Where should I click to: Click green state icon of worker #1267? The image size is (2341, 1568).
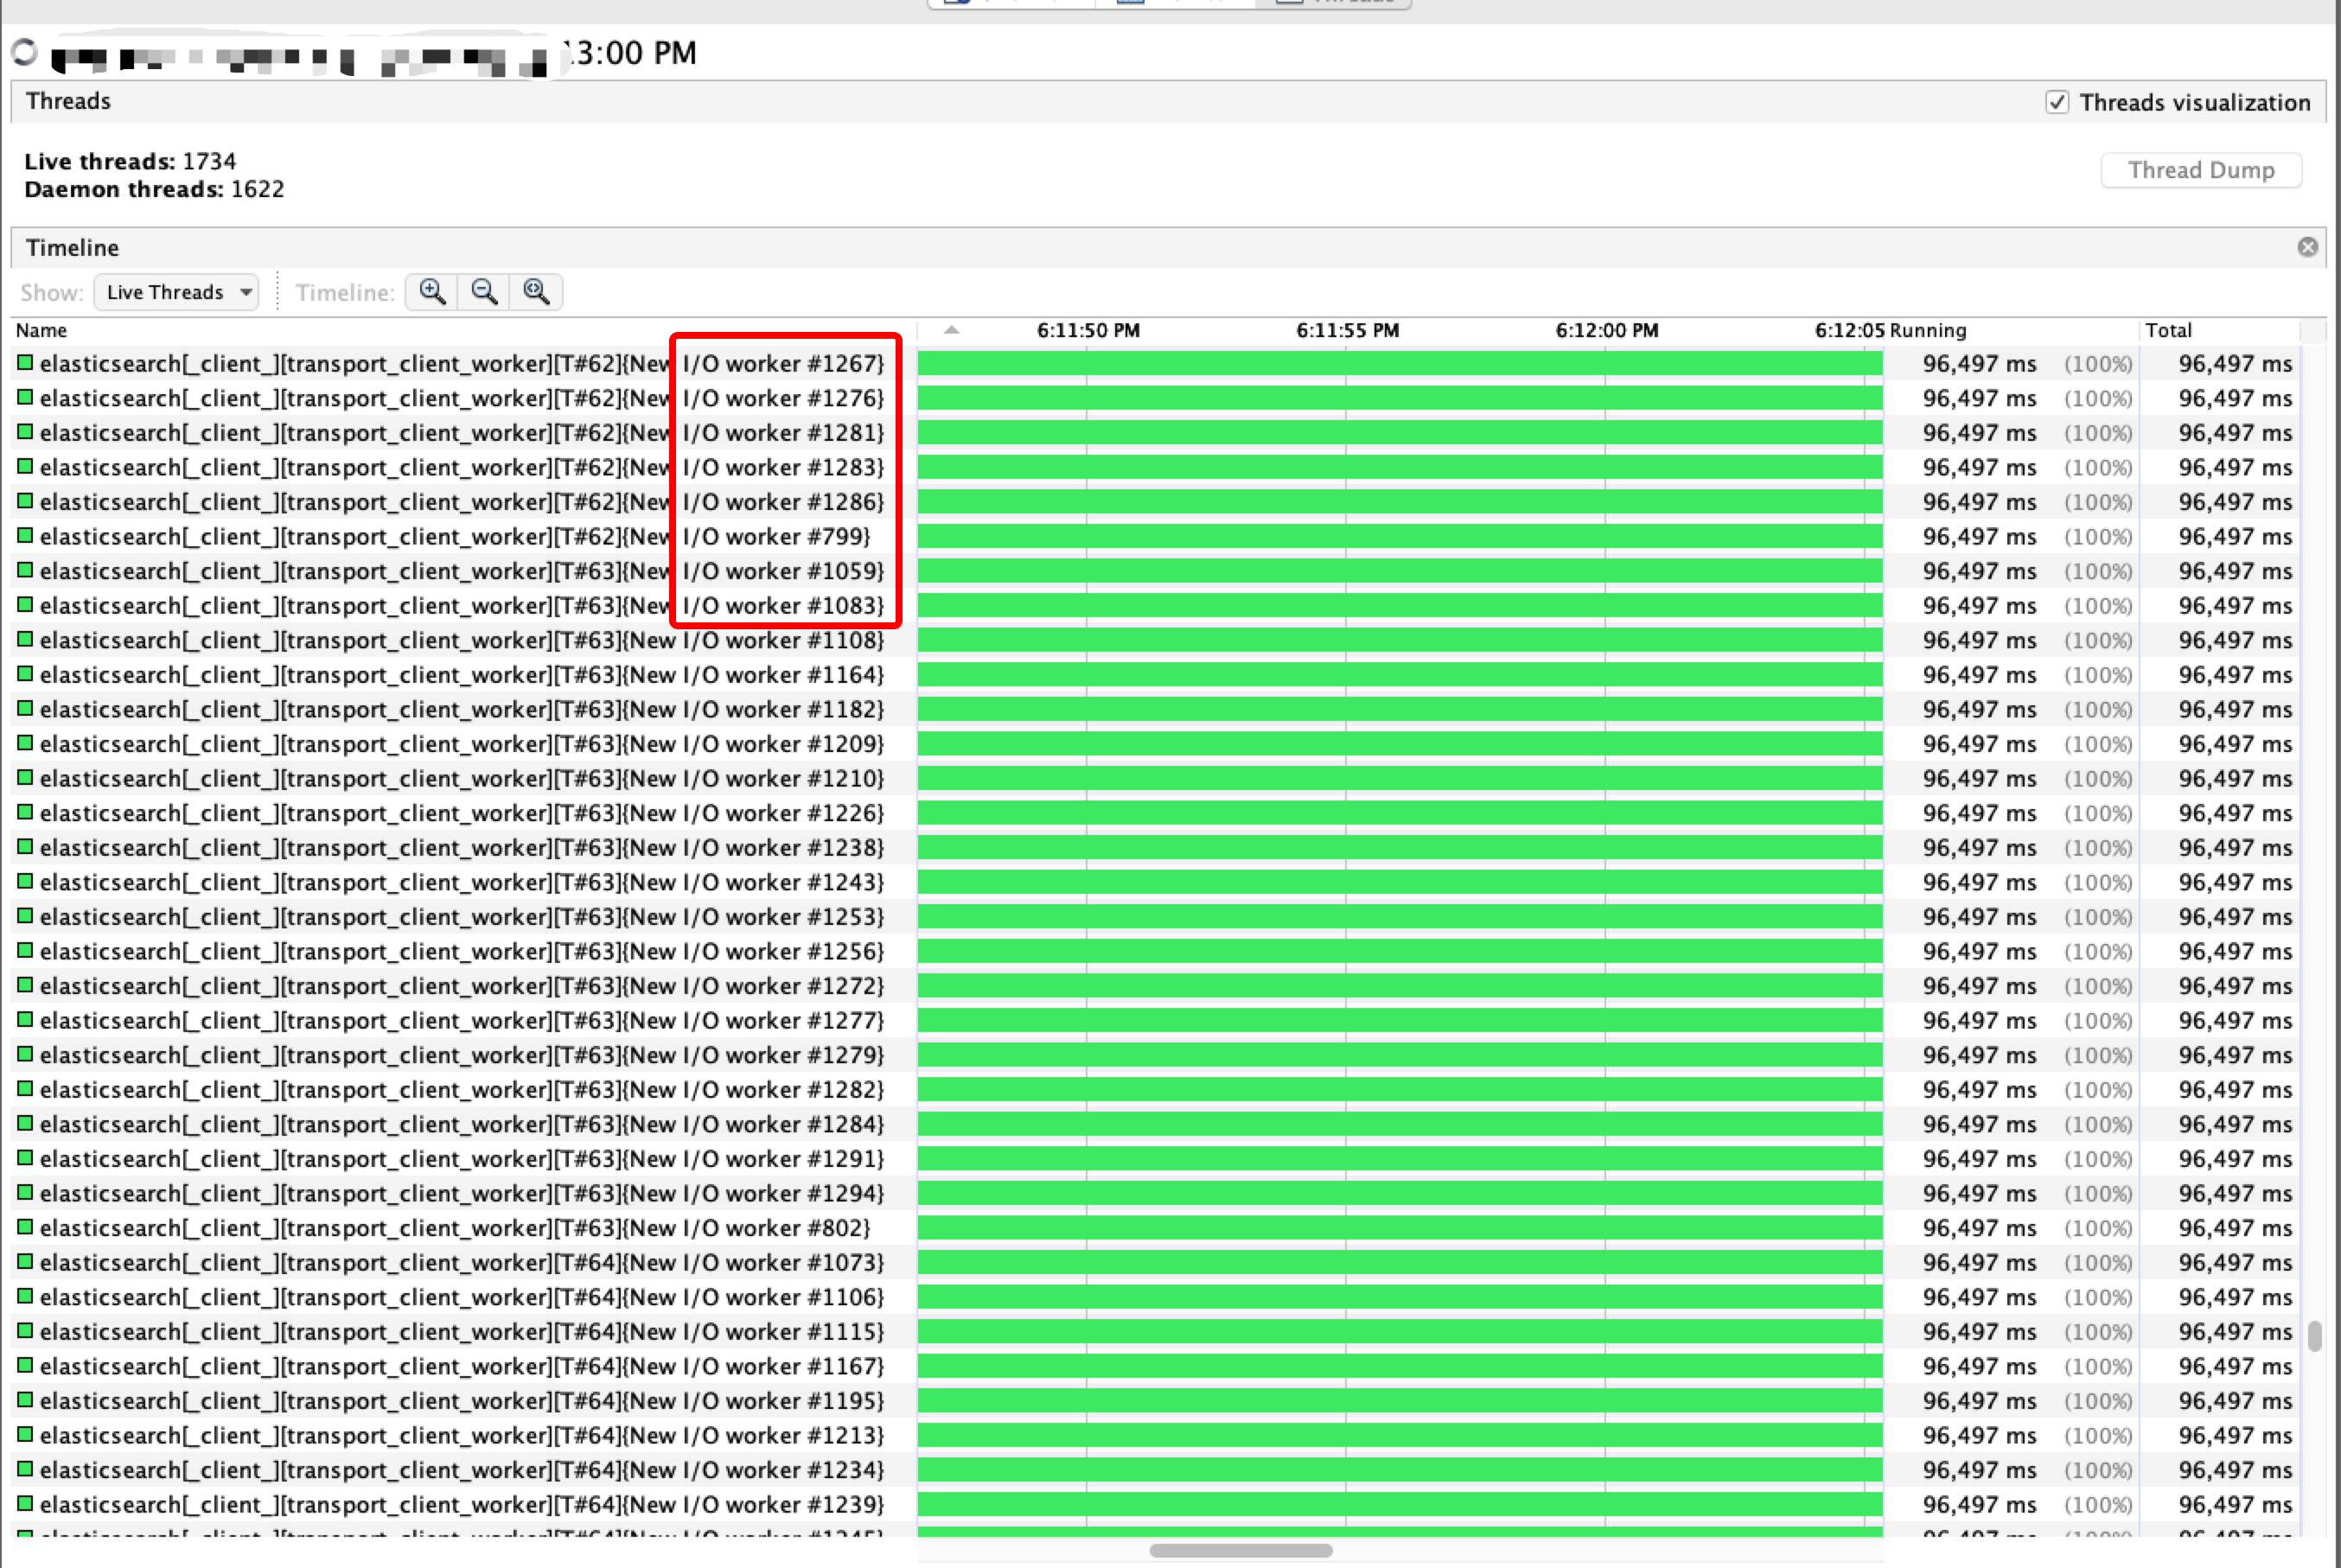(25, 363)
